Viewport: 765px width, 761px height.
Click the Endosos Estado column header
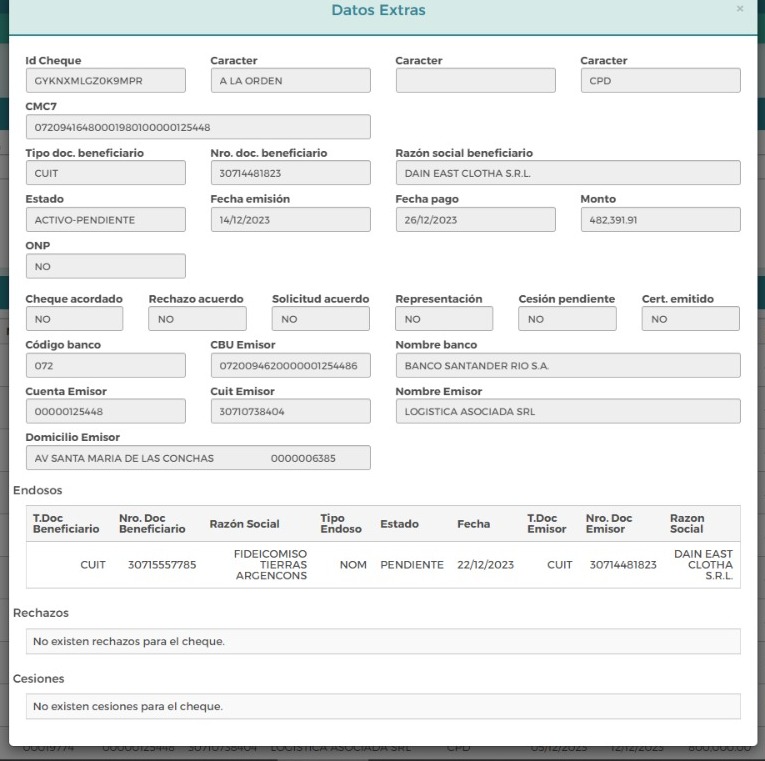(399, 523)
